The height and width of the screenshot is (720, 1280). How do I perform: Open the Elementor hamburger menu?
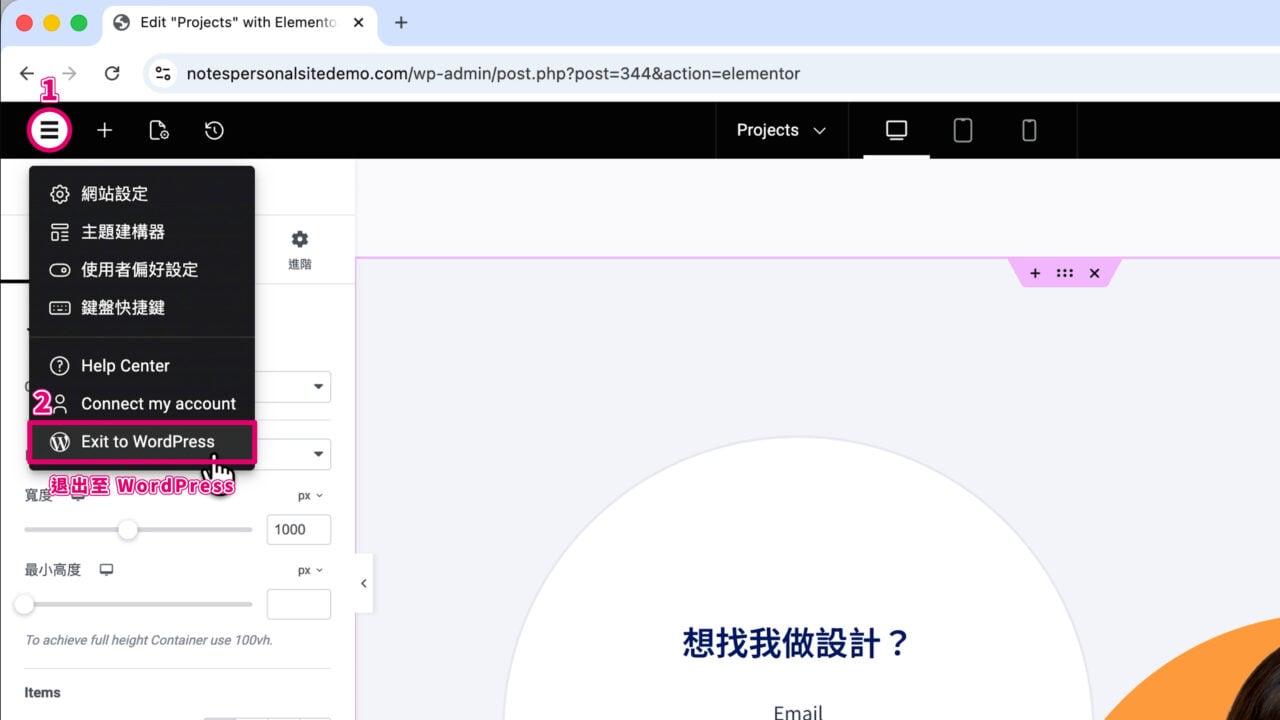tap(49, 130)
